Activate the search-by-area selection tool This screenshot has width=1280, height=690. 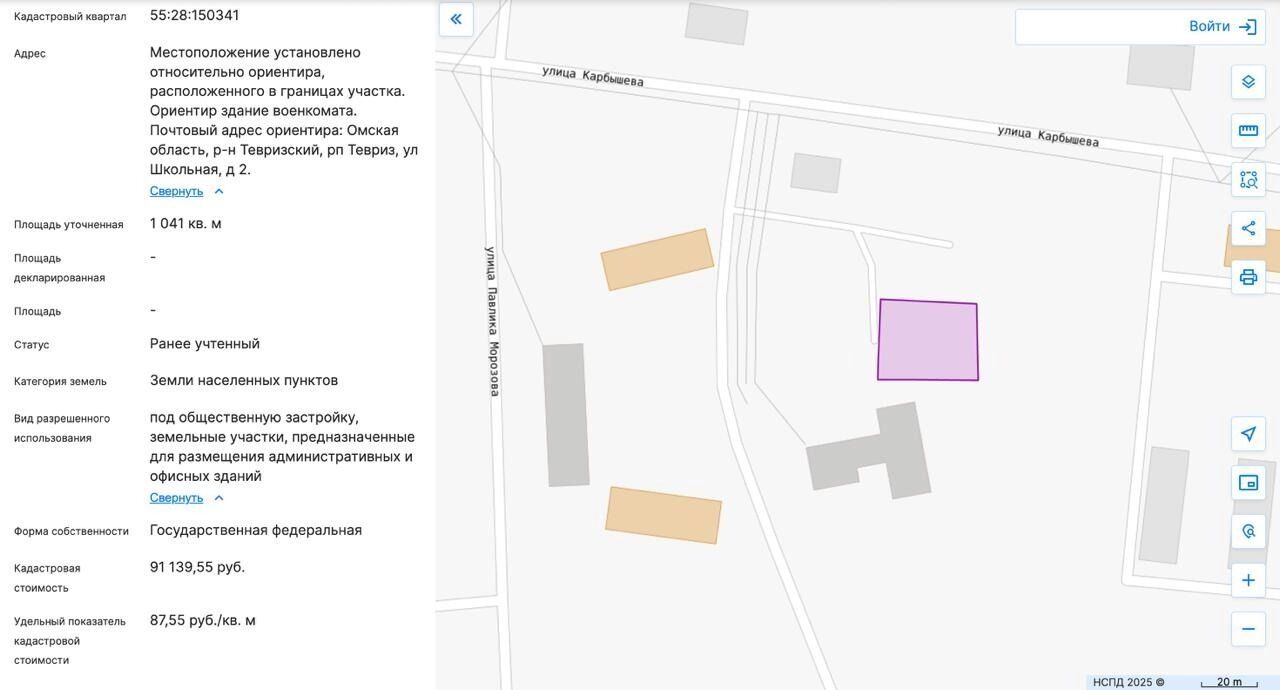1248,180
